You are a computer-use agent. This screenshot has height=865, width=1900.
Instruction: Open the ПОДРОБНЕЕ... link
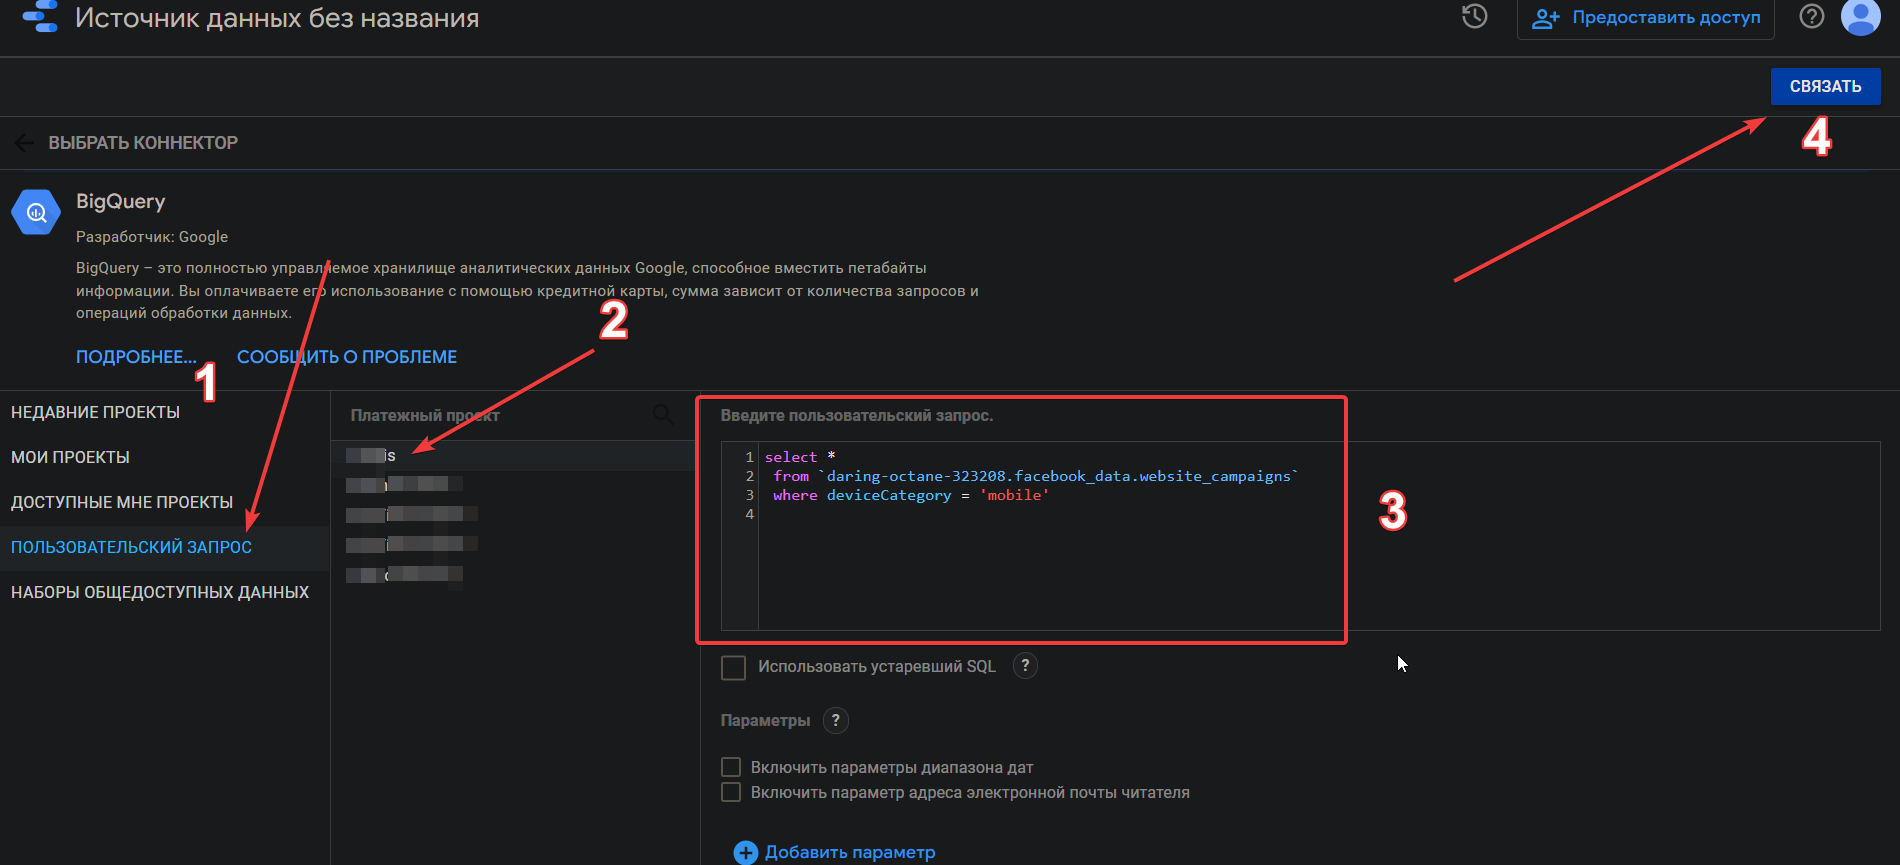coord(136,357)
